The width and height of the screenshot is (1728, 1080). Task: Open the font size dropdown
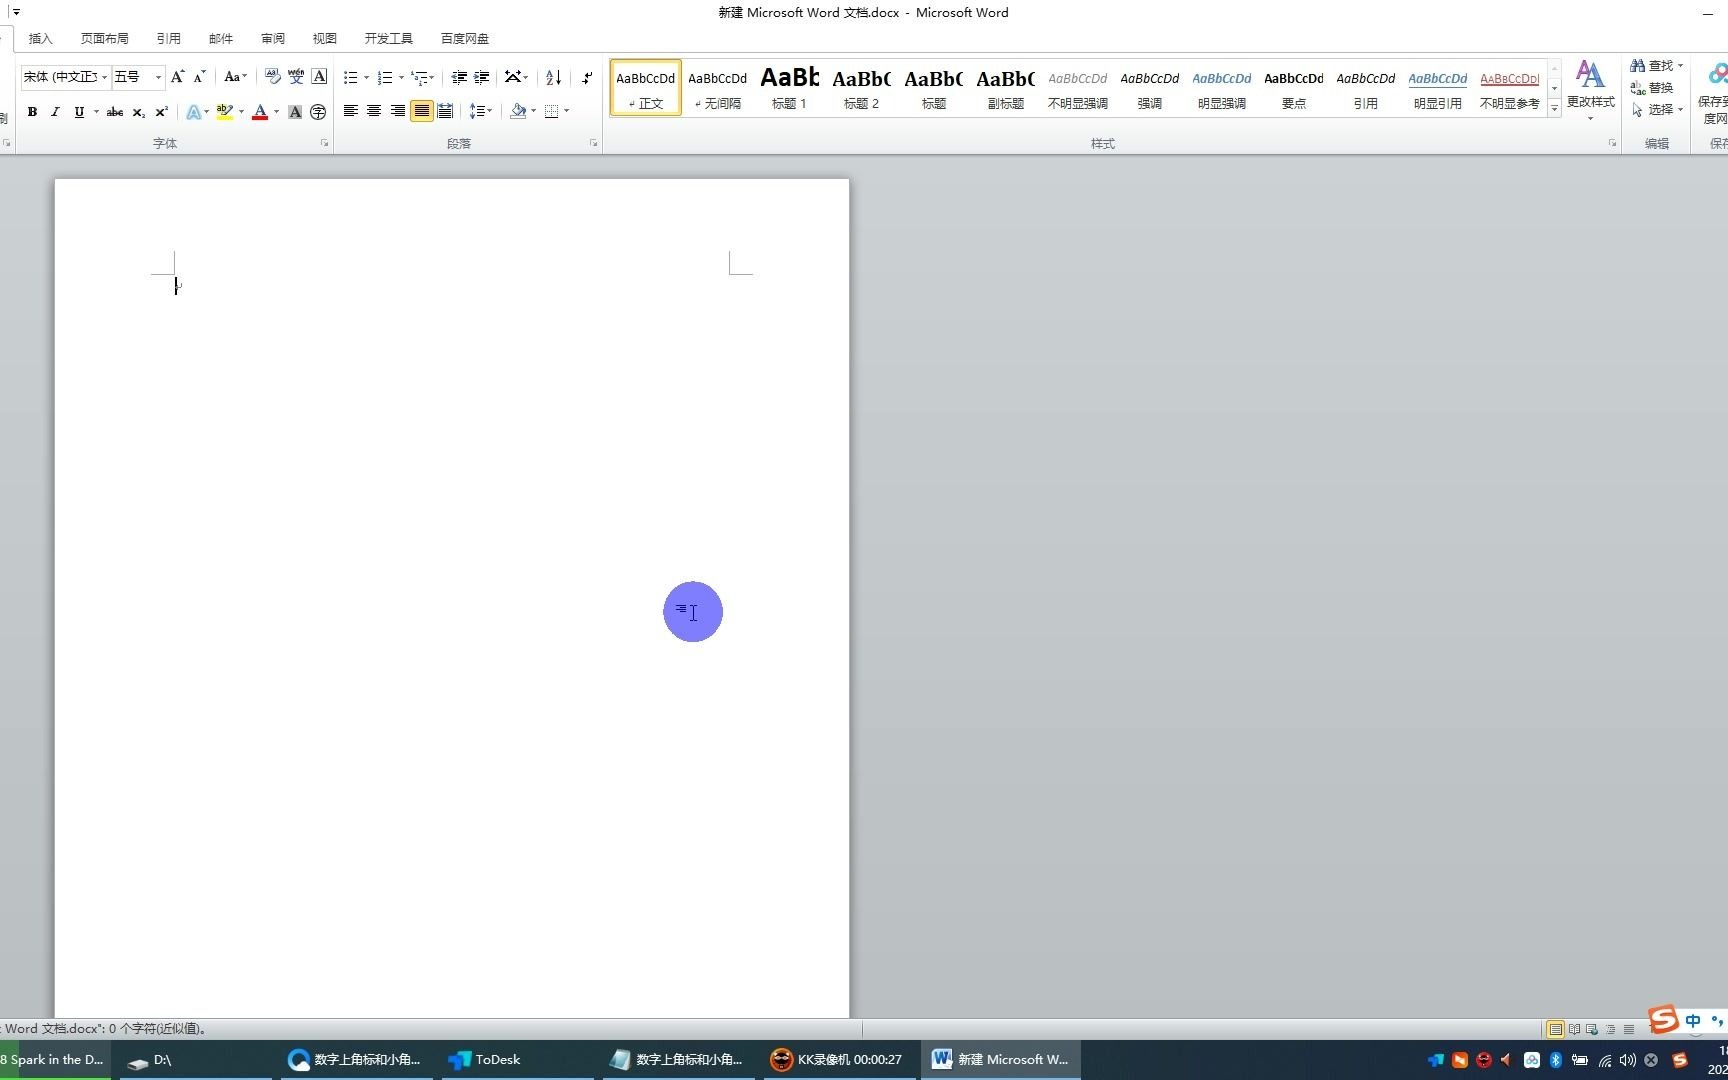click(x=158, y=77)
